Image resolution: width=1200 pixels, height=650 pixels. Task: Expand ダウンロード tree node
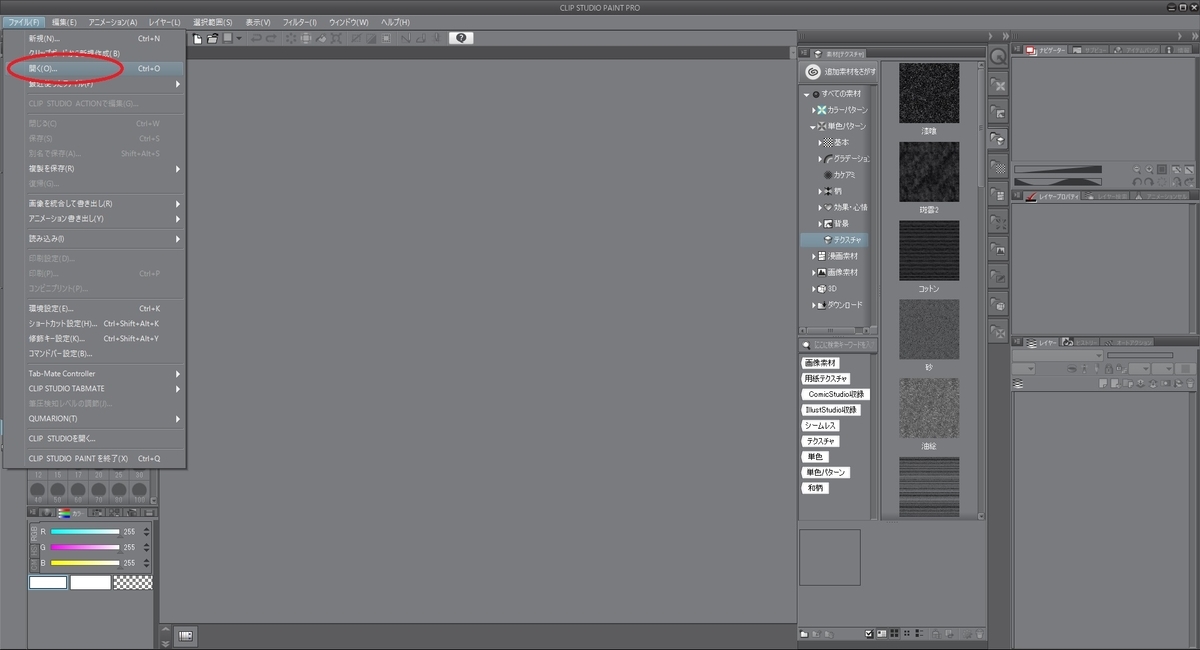click(814, 305)
